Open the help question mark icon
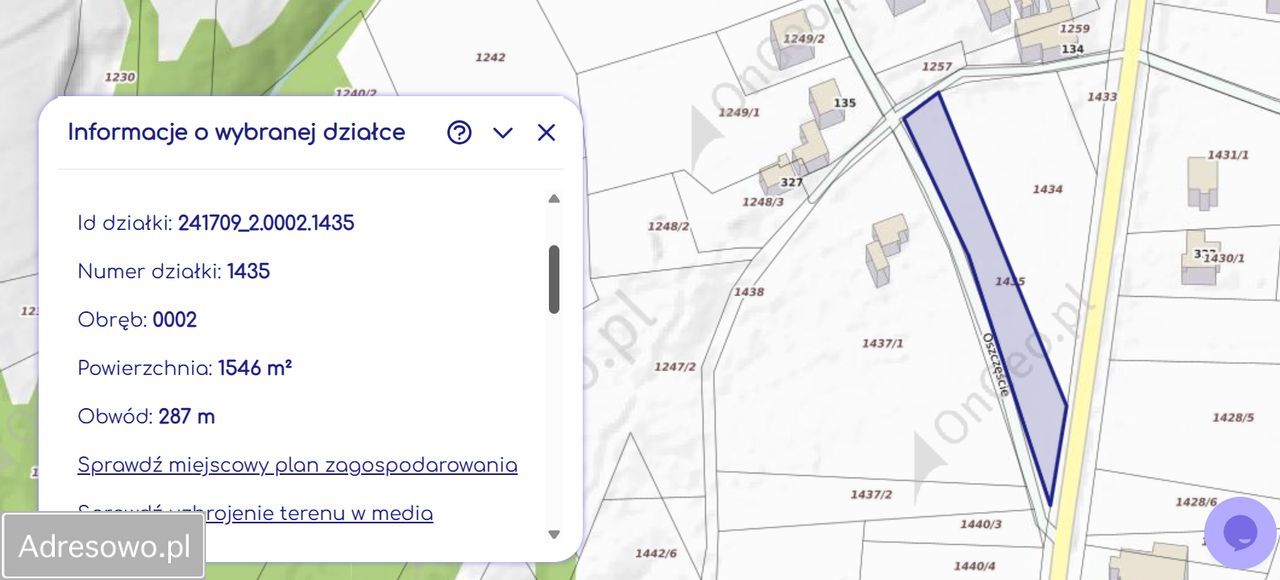This screenshot has width=1280, height=580. click(x=459, y=132)
